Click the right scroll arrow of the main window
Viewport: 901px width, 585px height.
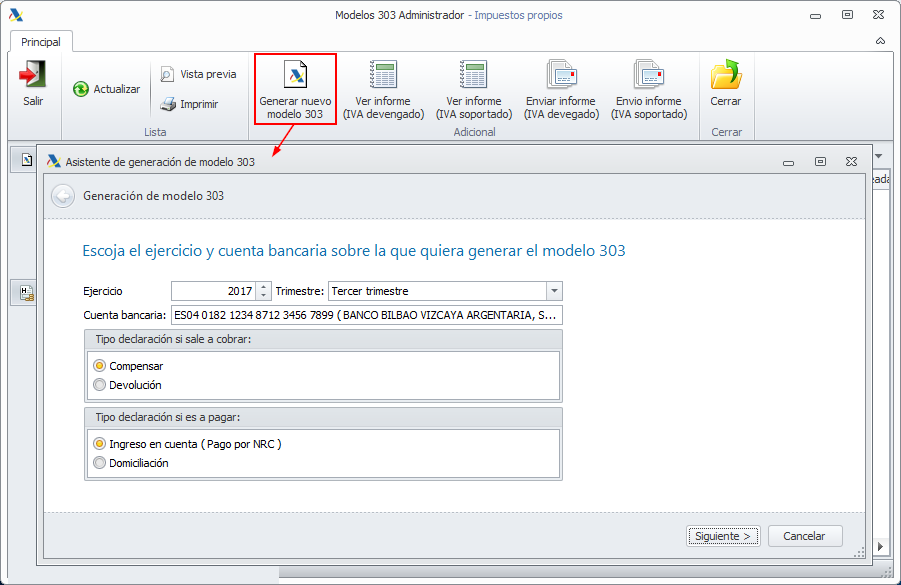(x=880, y=546)
